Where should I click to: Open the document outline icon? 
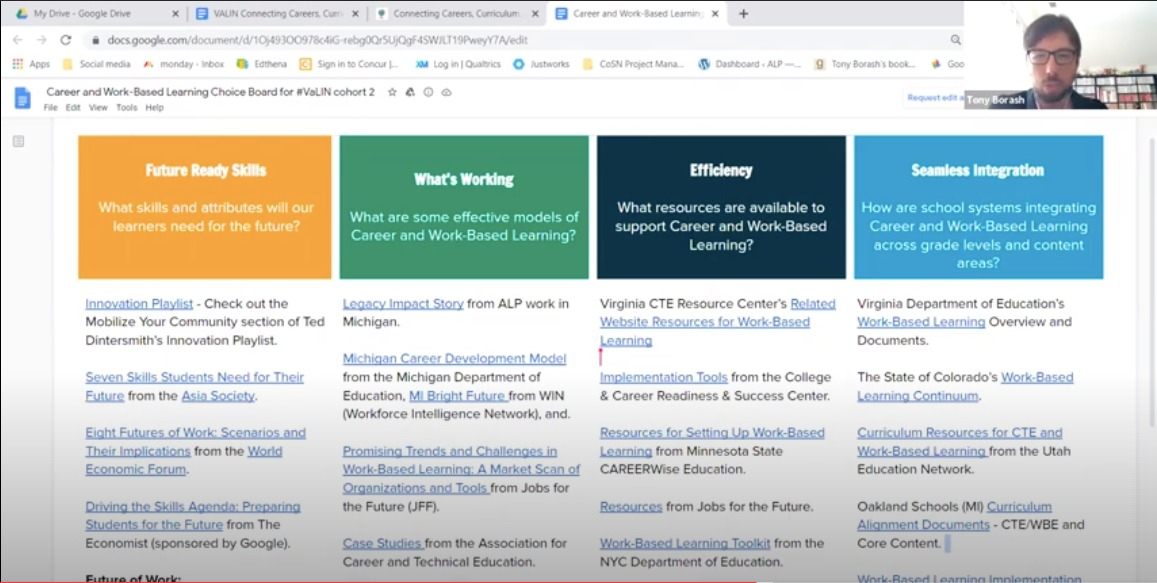(x=18, y=142)
